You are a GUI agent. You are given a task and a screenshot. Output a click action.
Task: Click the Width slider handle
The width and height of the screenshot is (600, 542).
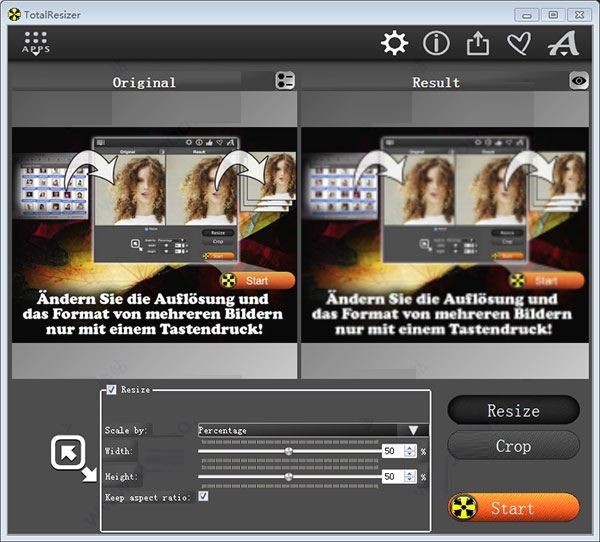289,451
